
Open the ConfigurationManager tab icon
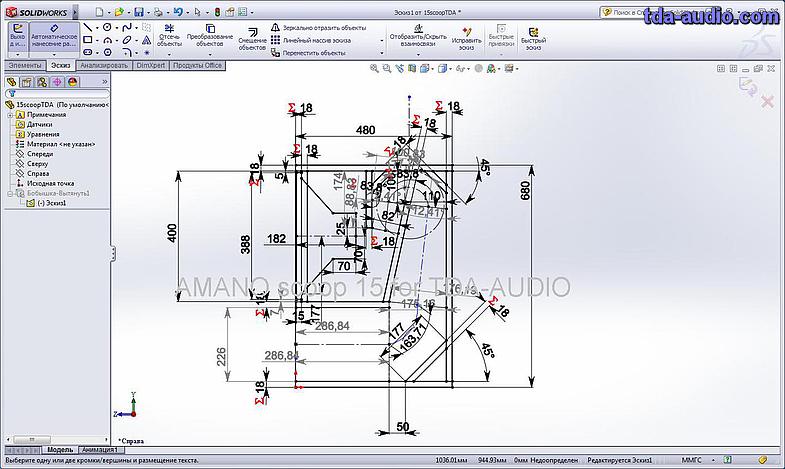pyautogui.click(x=42, y=82)
